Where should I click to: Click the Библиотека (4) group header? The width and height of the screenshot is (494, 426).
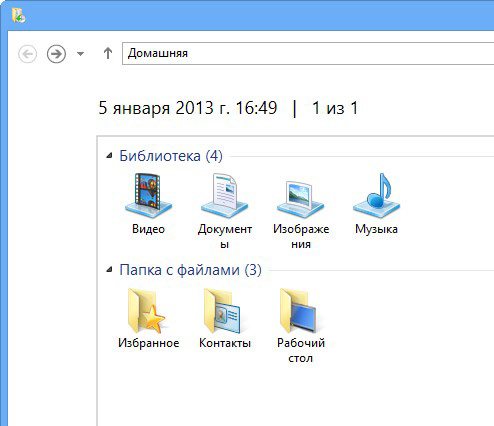[171, 156]
